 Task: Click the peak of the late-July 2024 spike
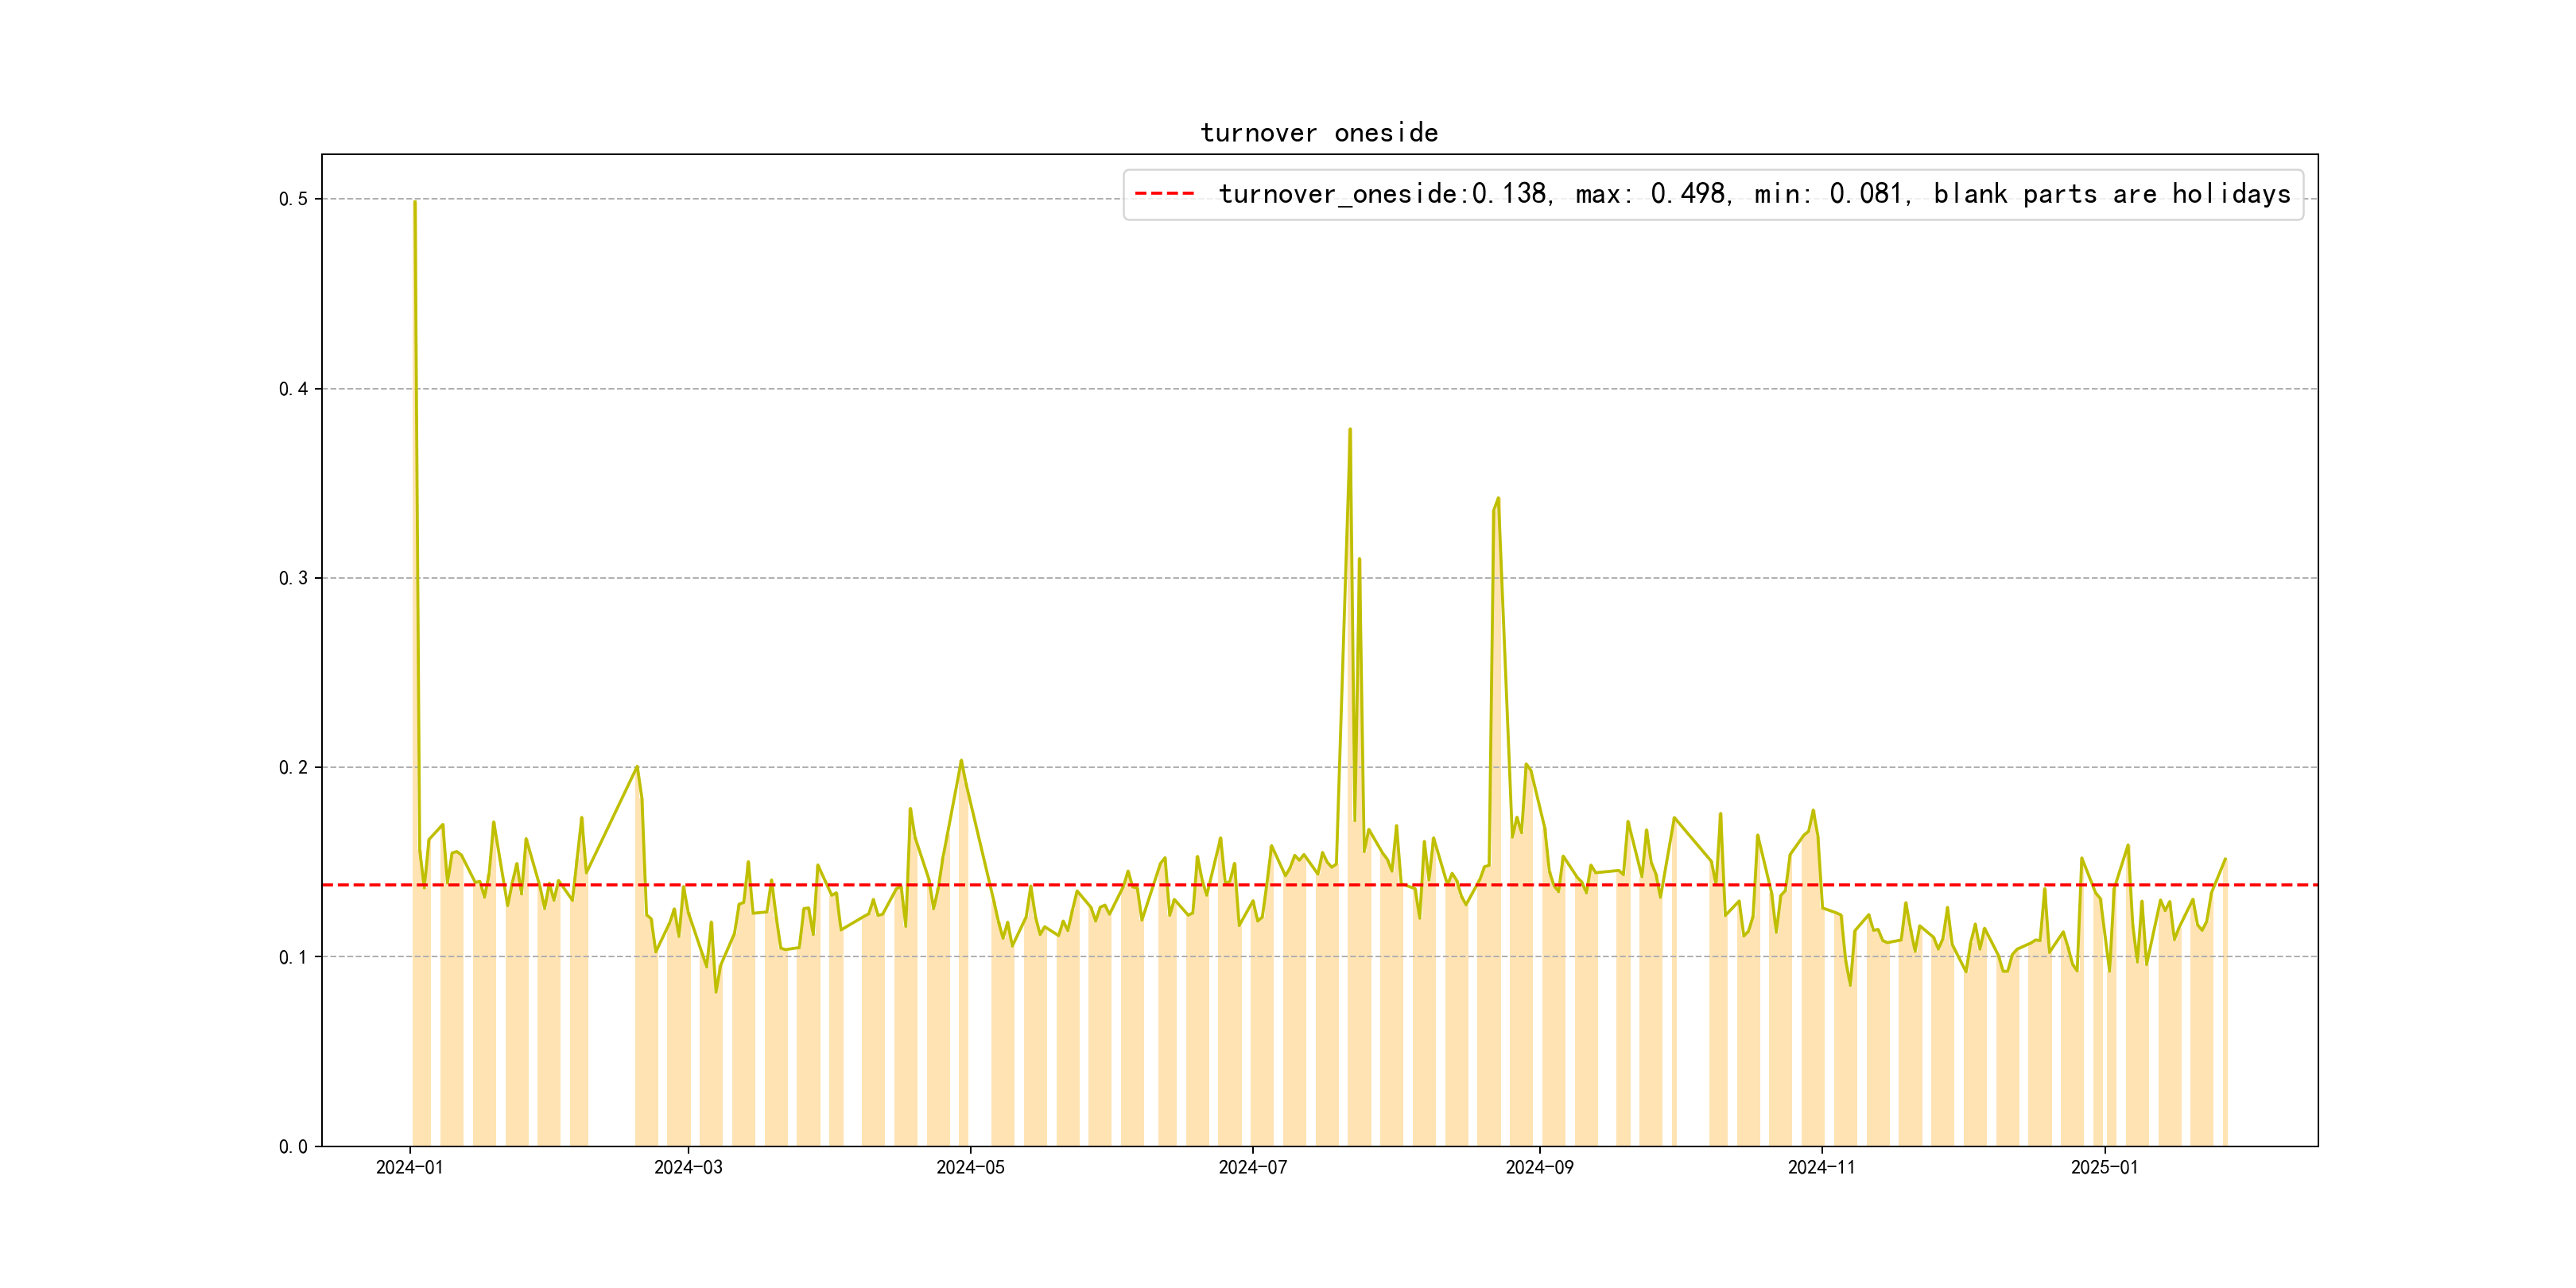(1350, 430)
